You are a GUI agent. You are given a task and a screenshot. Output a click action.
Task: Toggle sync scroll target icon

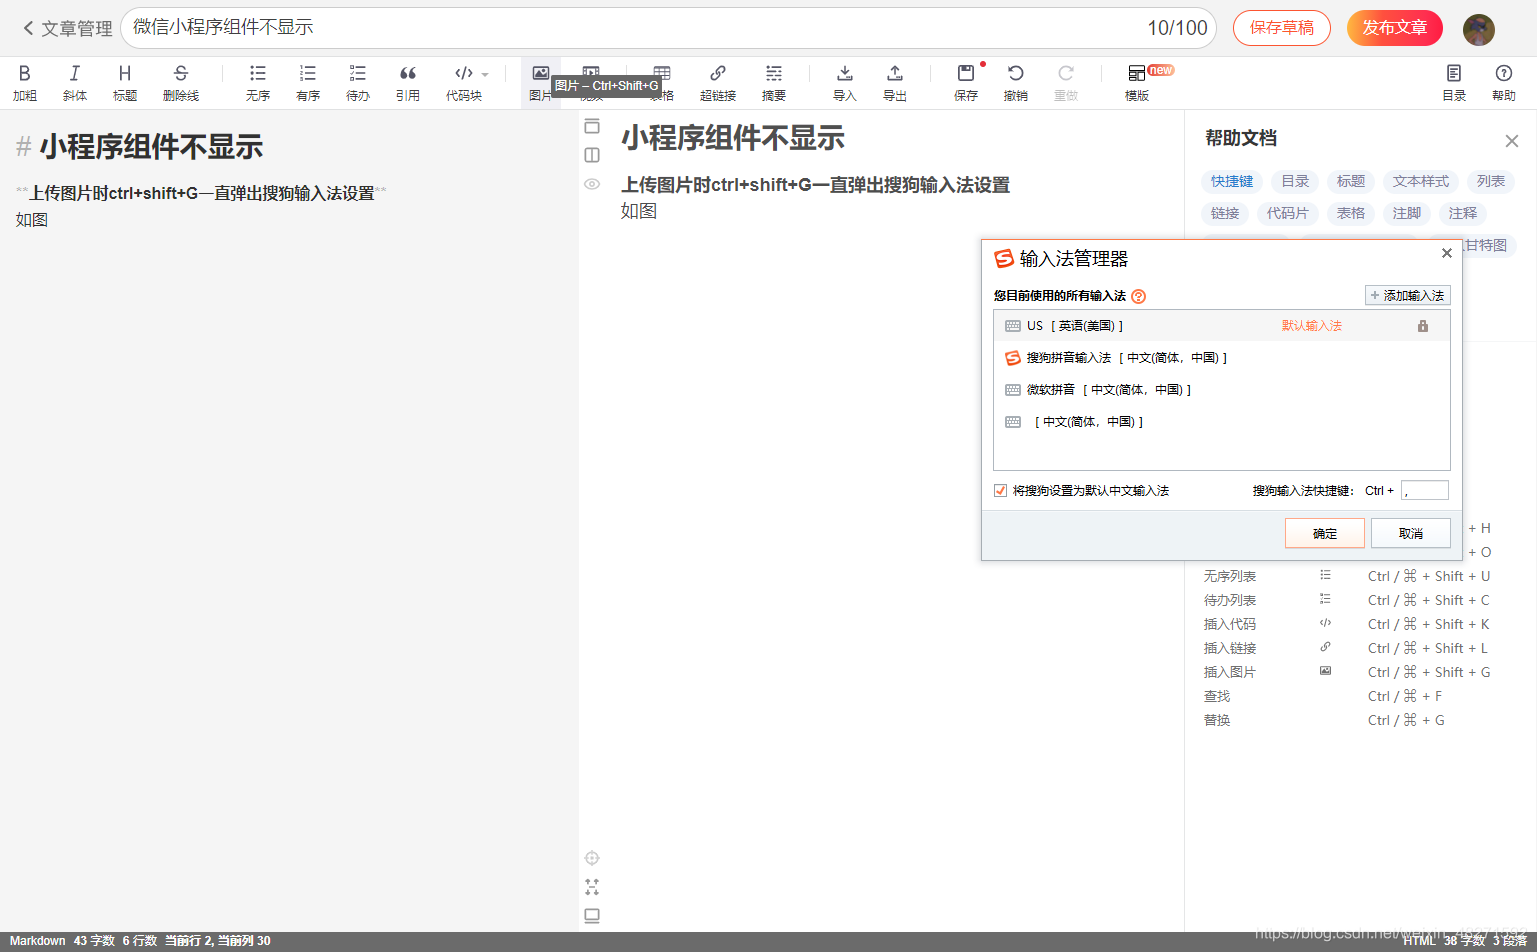click(592, 858)
